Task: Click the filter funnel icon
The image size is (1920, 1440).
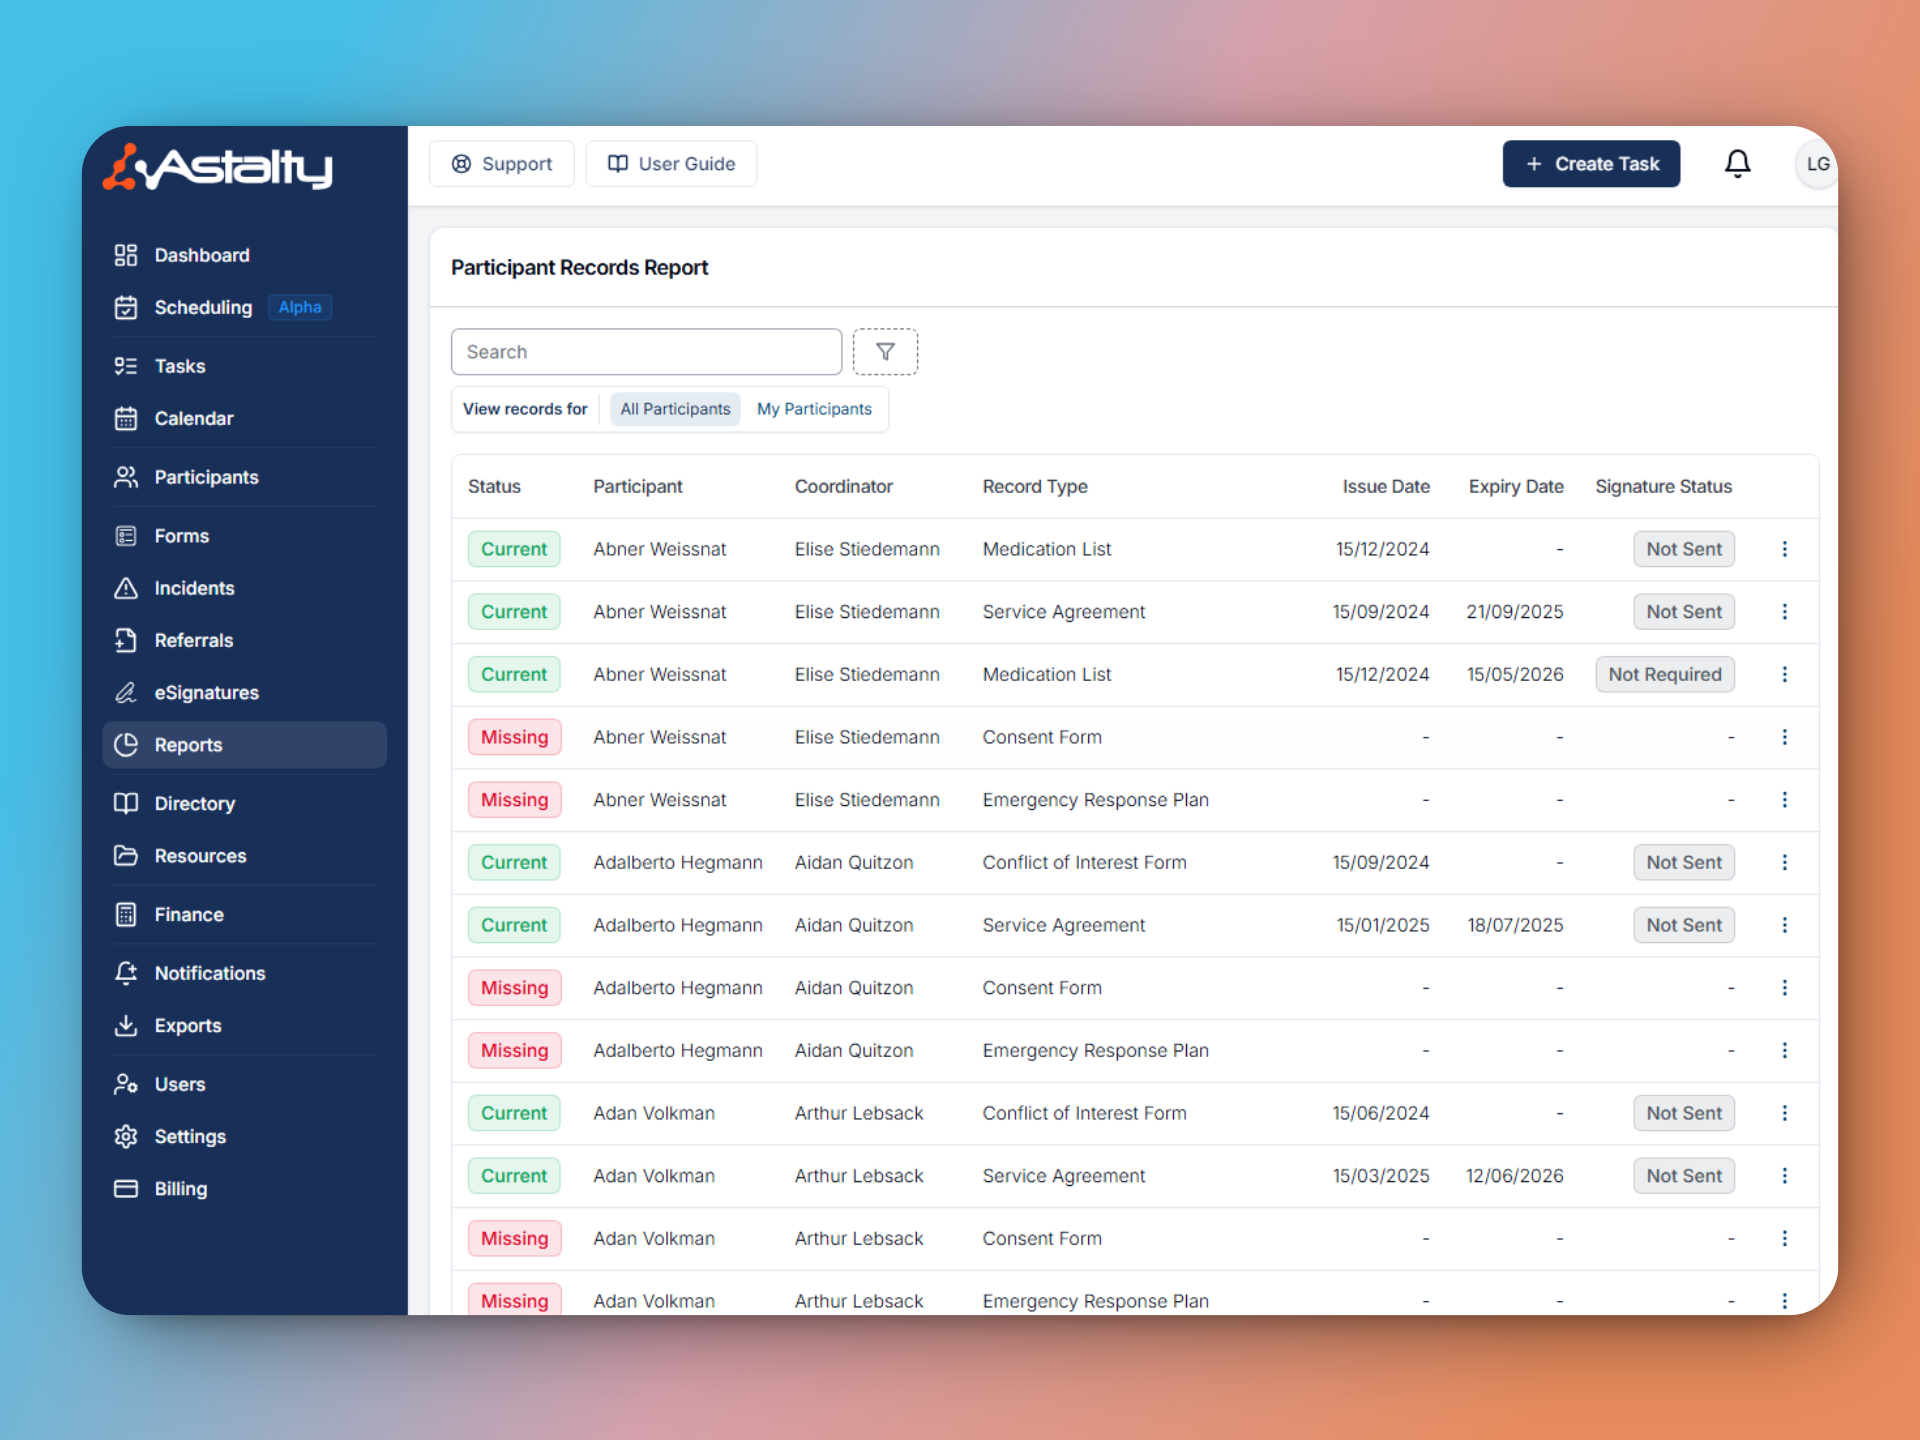Action: point(885,352)
